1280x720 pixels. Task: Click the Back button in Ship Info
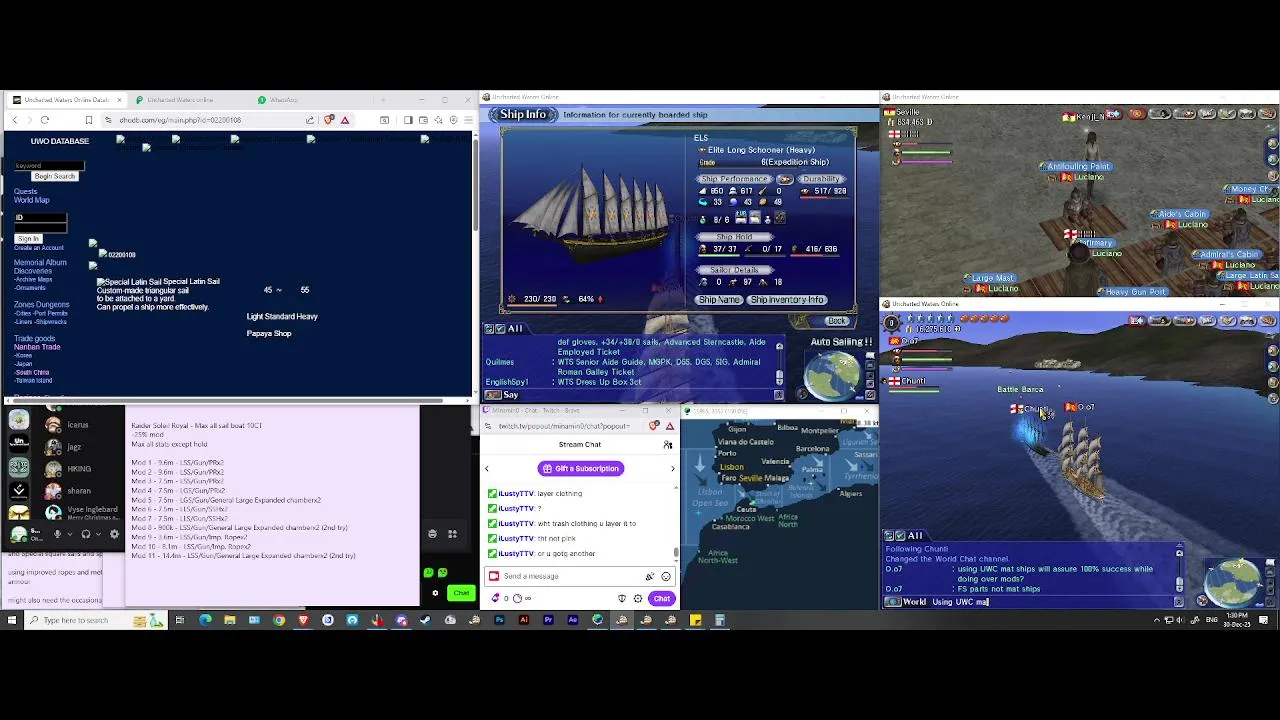point(836,321)
